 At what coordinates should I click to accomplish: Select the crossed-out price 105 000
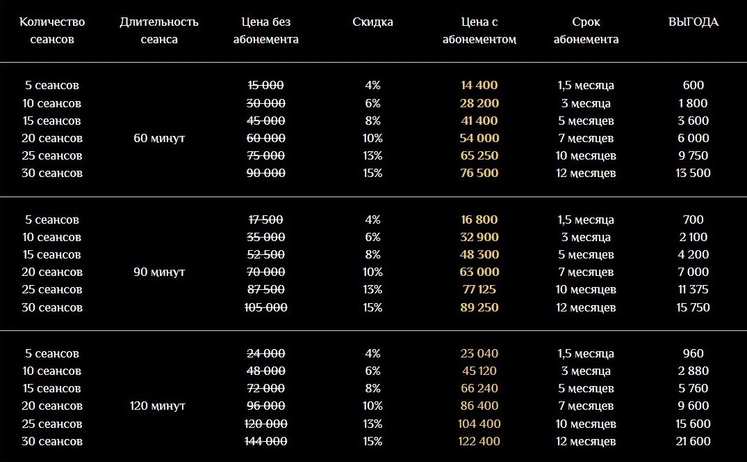point(266,307)
